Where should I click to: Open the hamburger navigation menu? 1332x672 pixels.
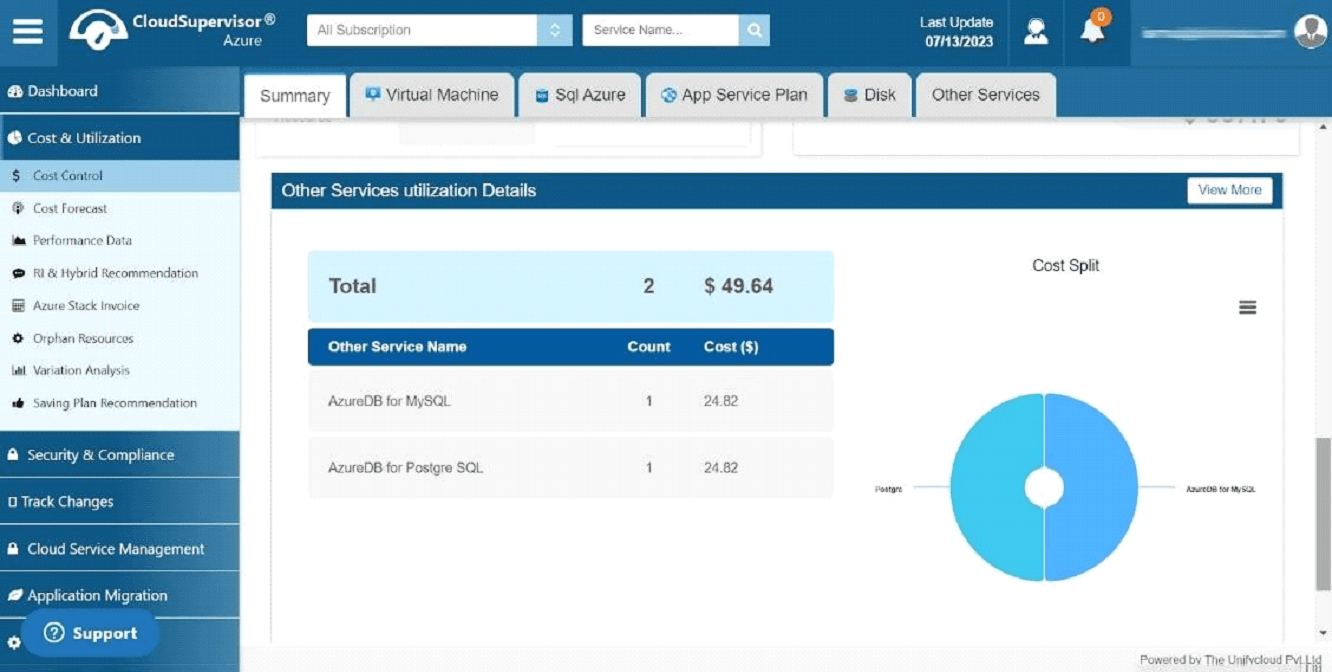point(28,31)
